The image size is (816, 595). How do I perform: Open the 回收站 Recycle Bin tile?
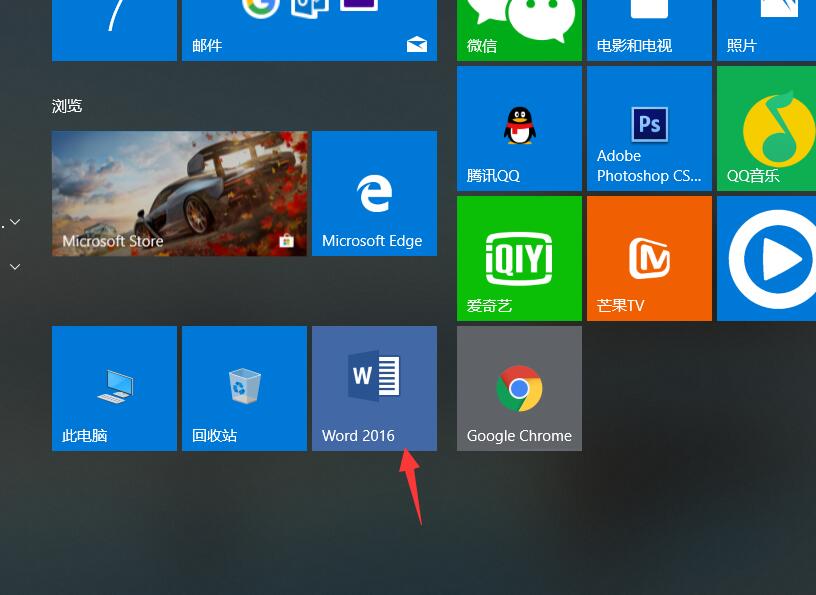point(245,388)
